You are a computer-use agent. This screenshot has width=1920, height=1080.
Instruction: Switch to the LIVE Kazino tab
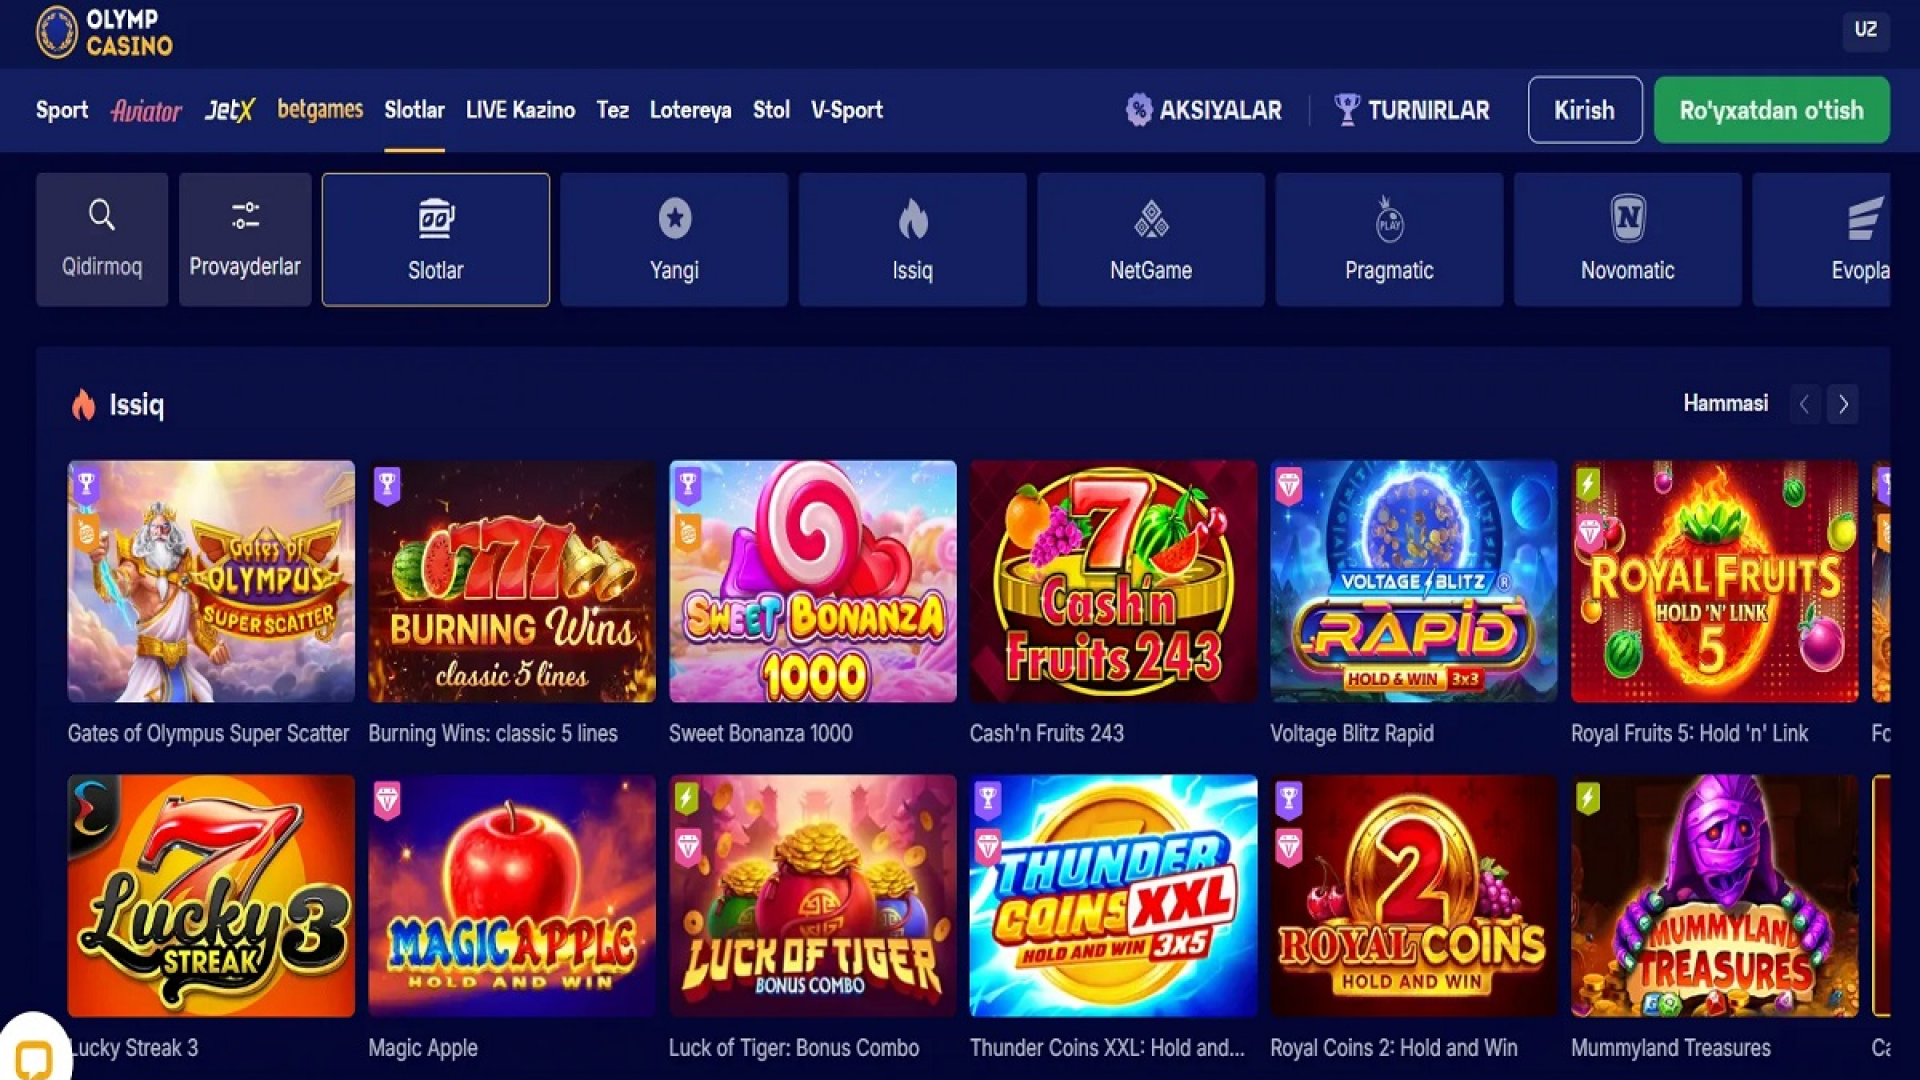520,110
